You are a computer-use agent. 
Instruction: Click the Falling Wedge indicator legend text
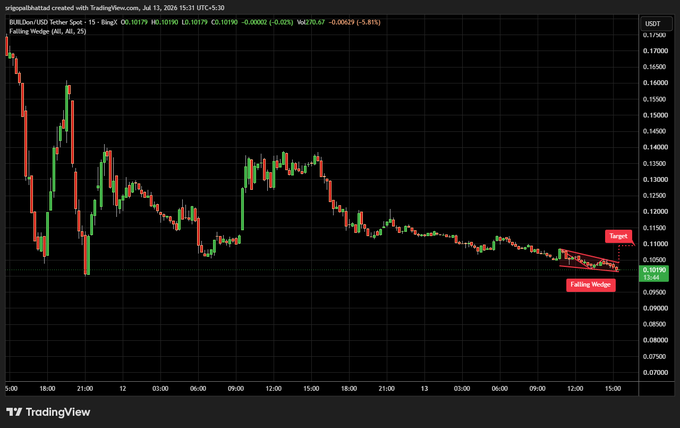pos(48,31)
